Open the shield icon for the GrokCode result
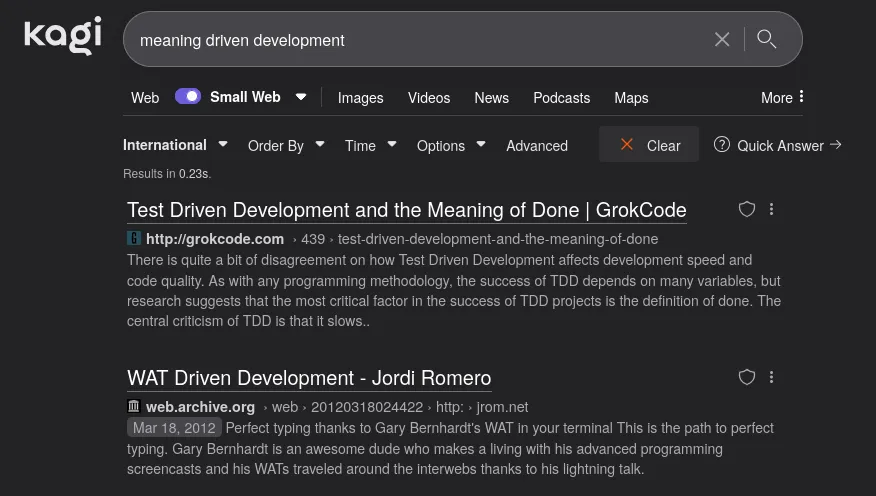The width and height of the screenshot is (876, 496). [x=746, y=209]
